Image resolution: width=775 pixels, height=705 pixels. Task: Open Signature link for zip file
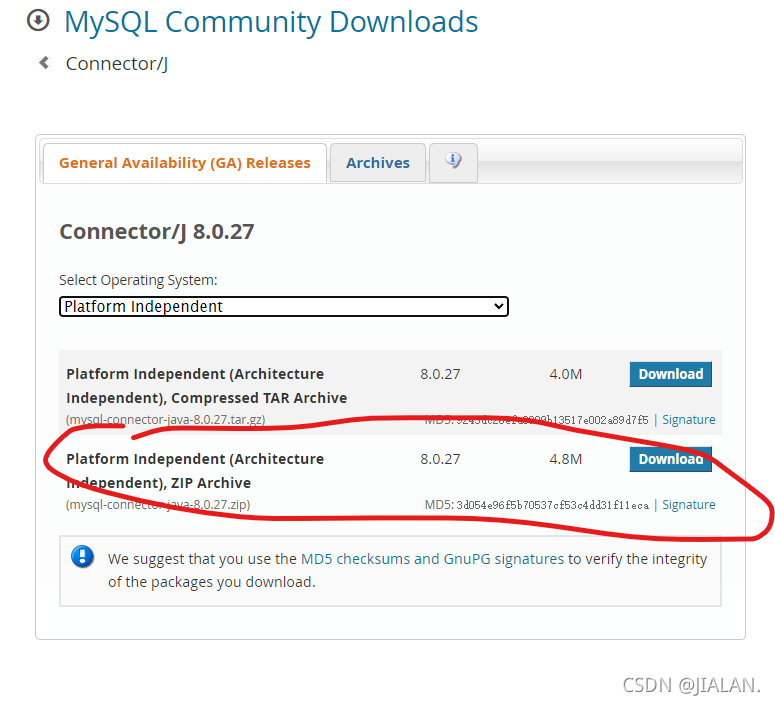click(x=689, y=505)
